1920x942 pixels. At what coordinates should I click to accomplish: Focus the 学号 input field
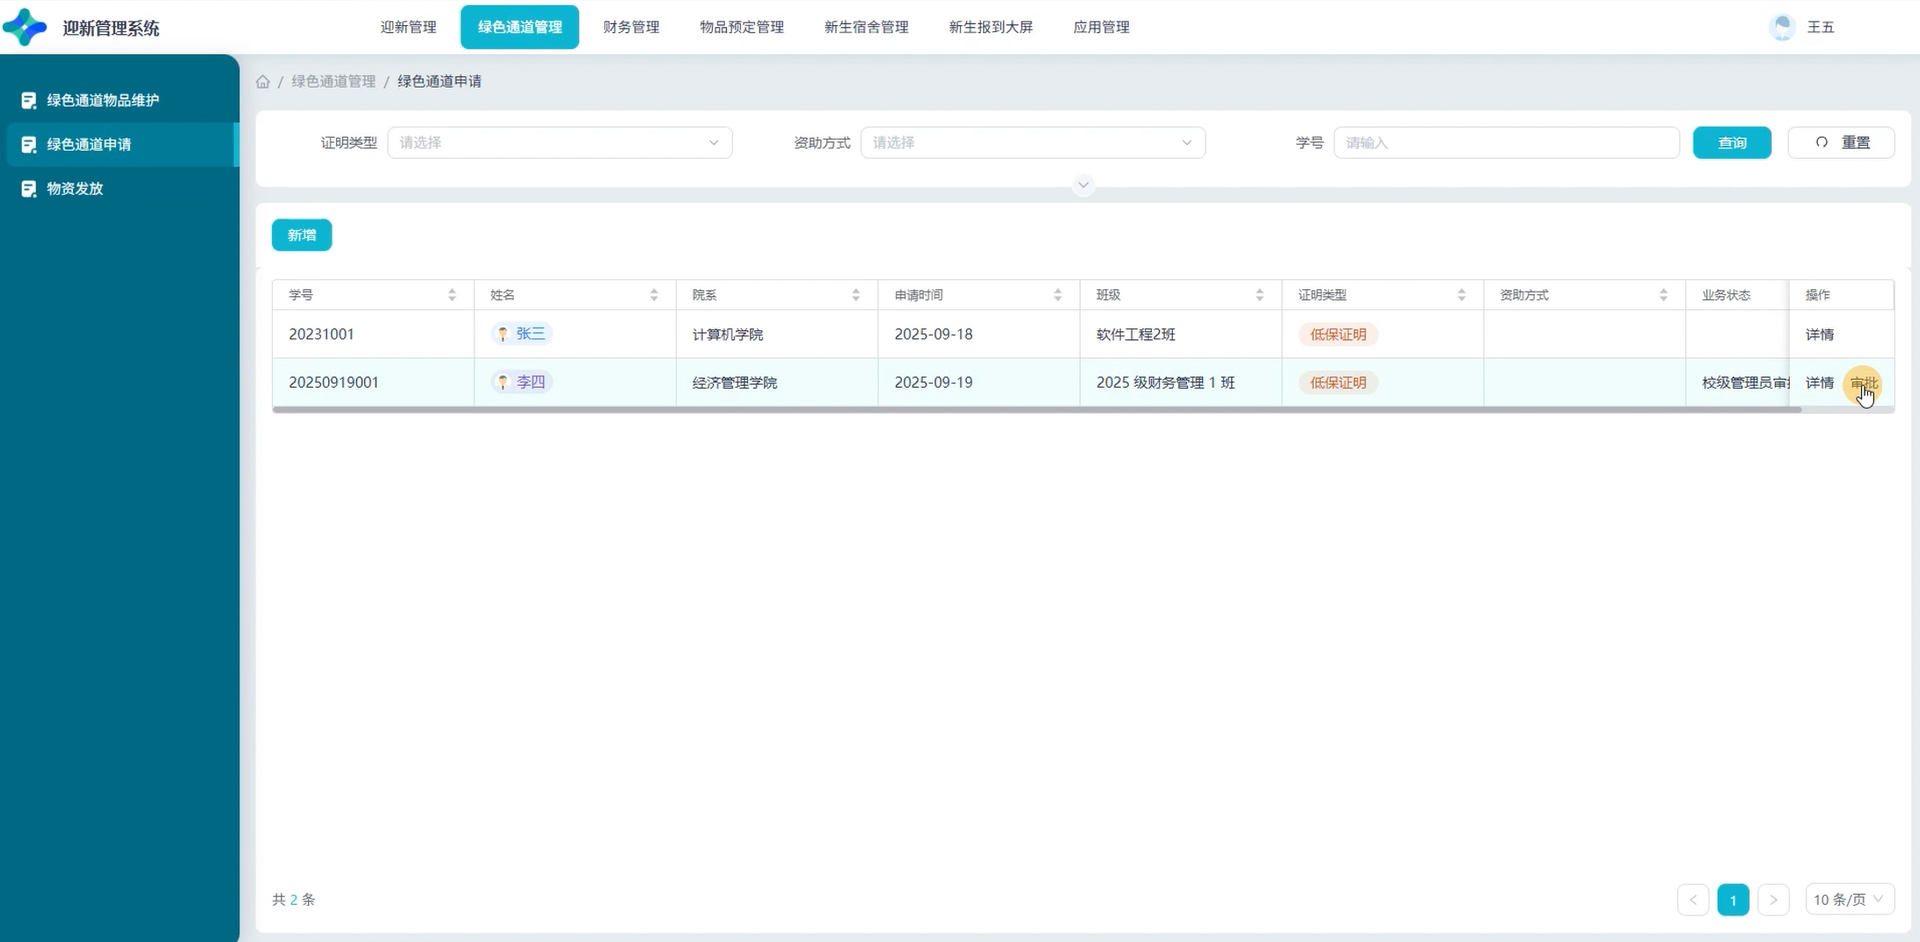(x=1505, y=143)
